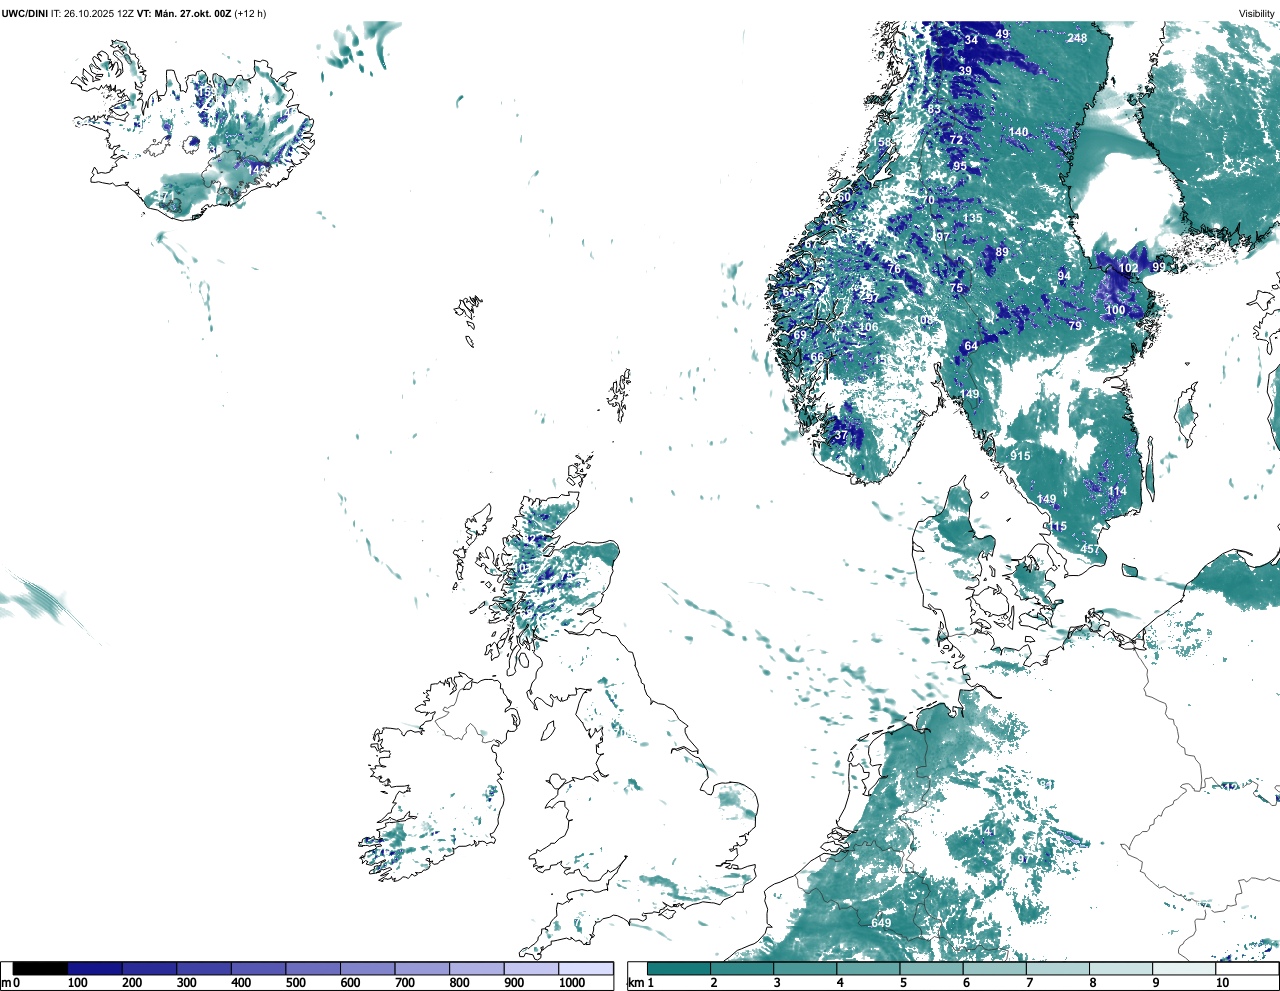This screenshot has height=991, width=1280.
Task: Click the (+12 h) forecast offset text
Action: [249, 13]
